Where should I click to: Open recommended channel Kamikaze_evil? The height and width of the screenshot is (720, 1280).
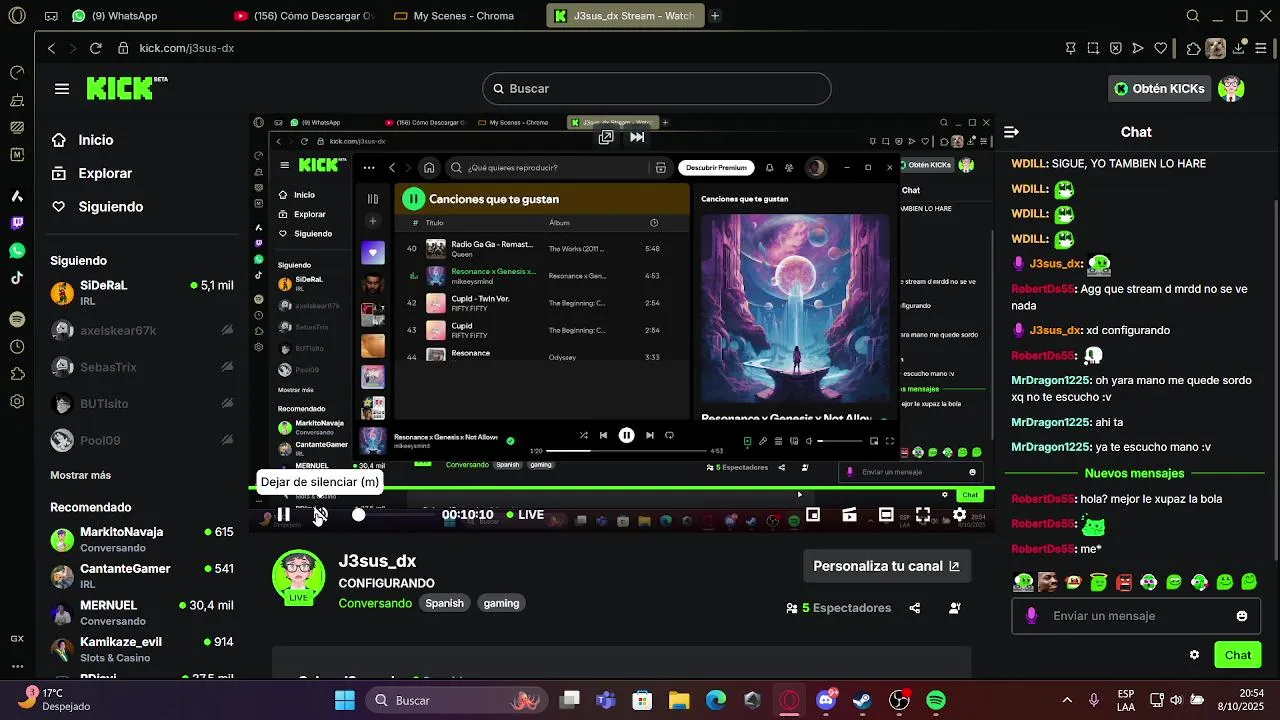pyautogui.click(x=142, y=649)
